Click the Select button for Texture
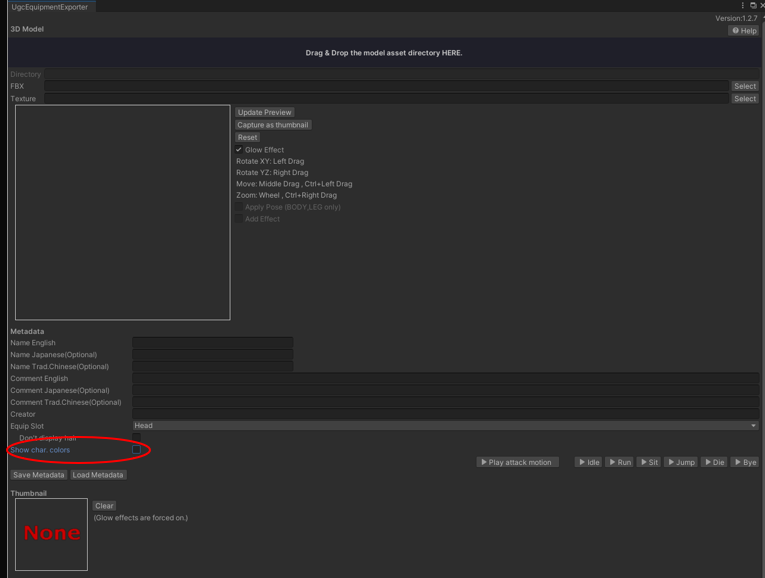 [x=744, y=99]
